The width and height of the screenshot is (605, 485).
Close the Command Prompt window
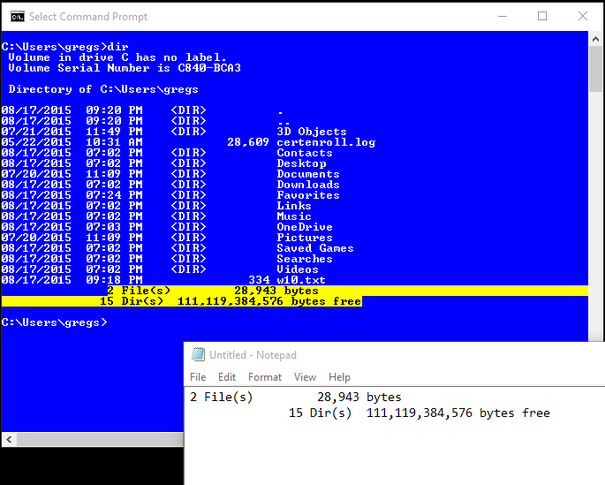(x=583, y=16)
